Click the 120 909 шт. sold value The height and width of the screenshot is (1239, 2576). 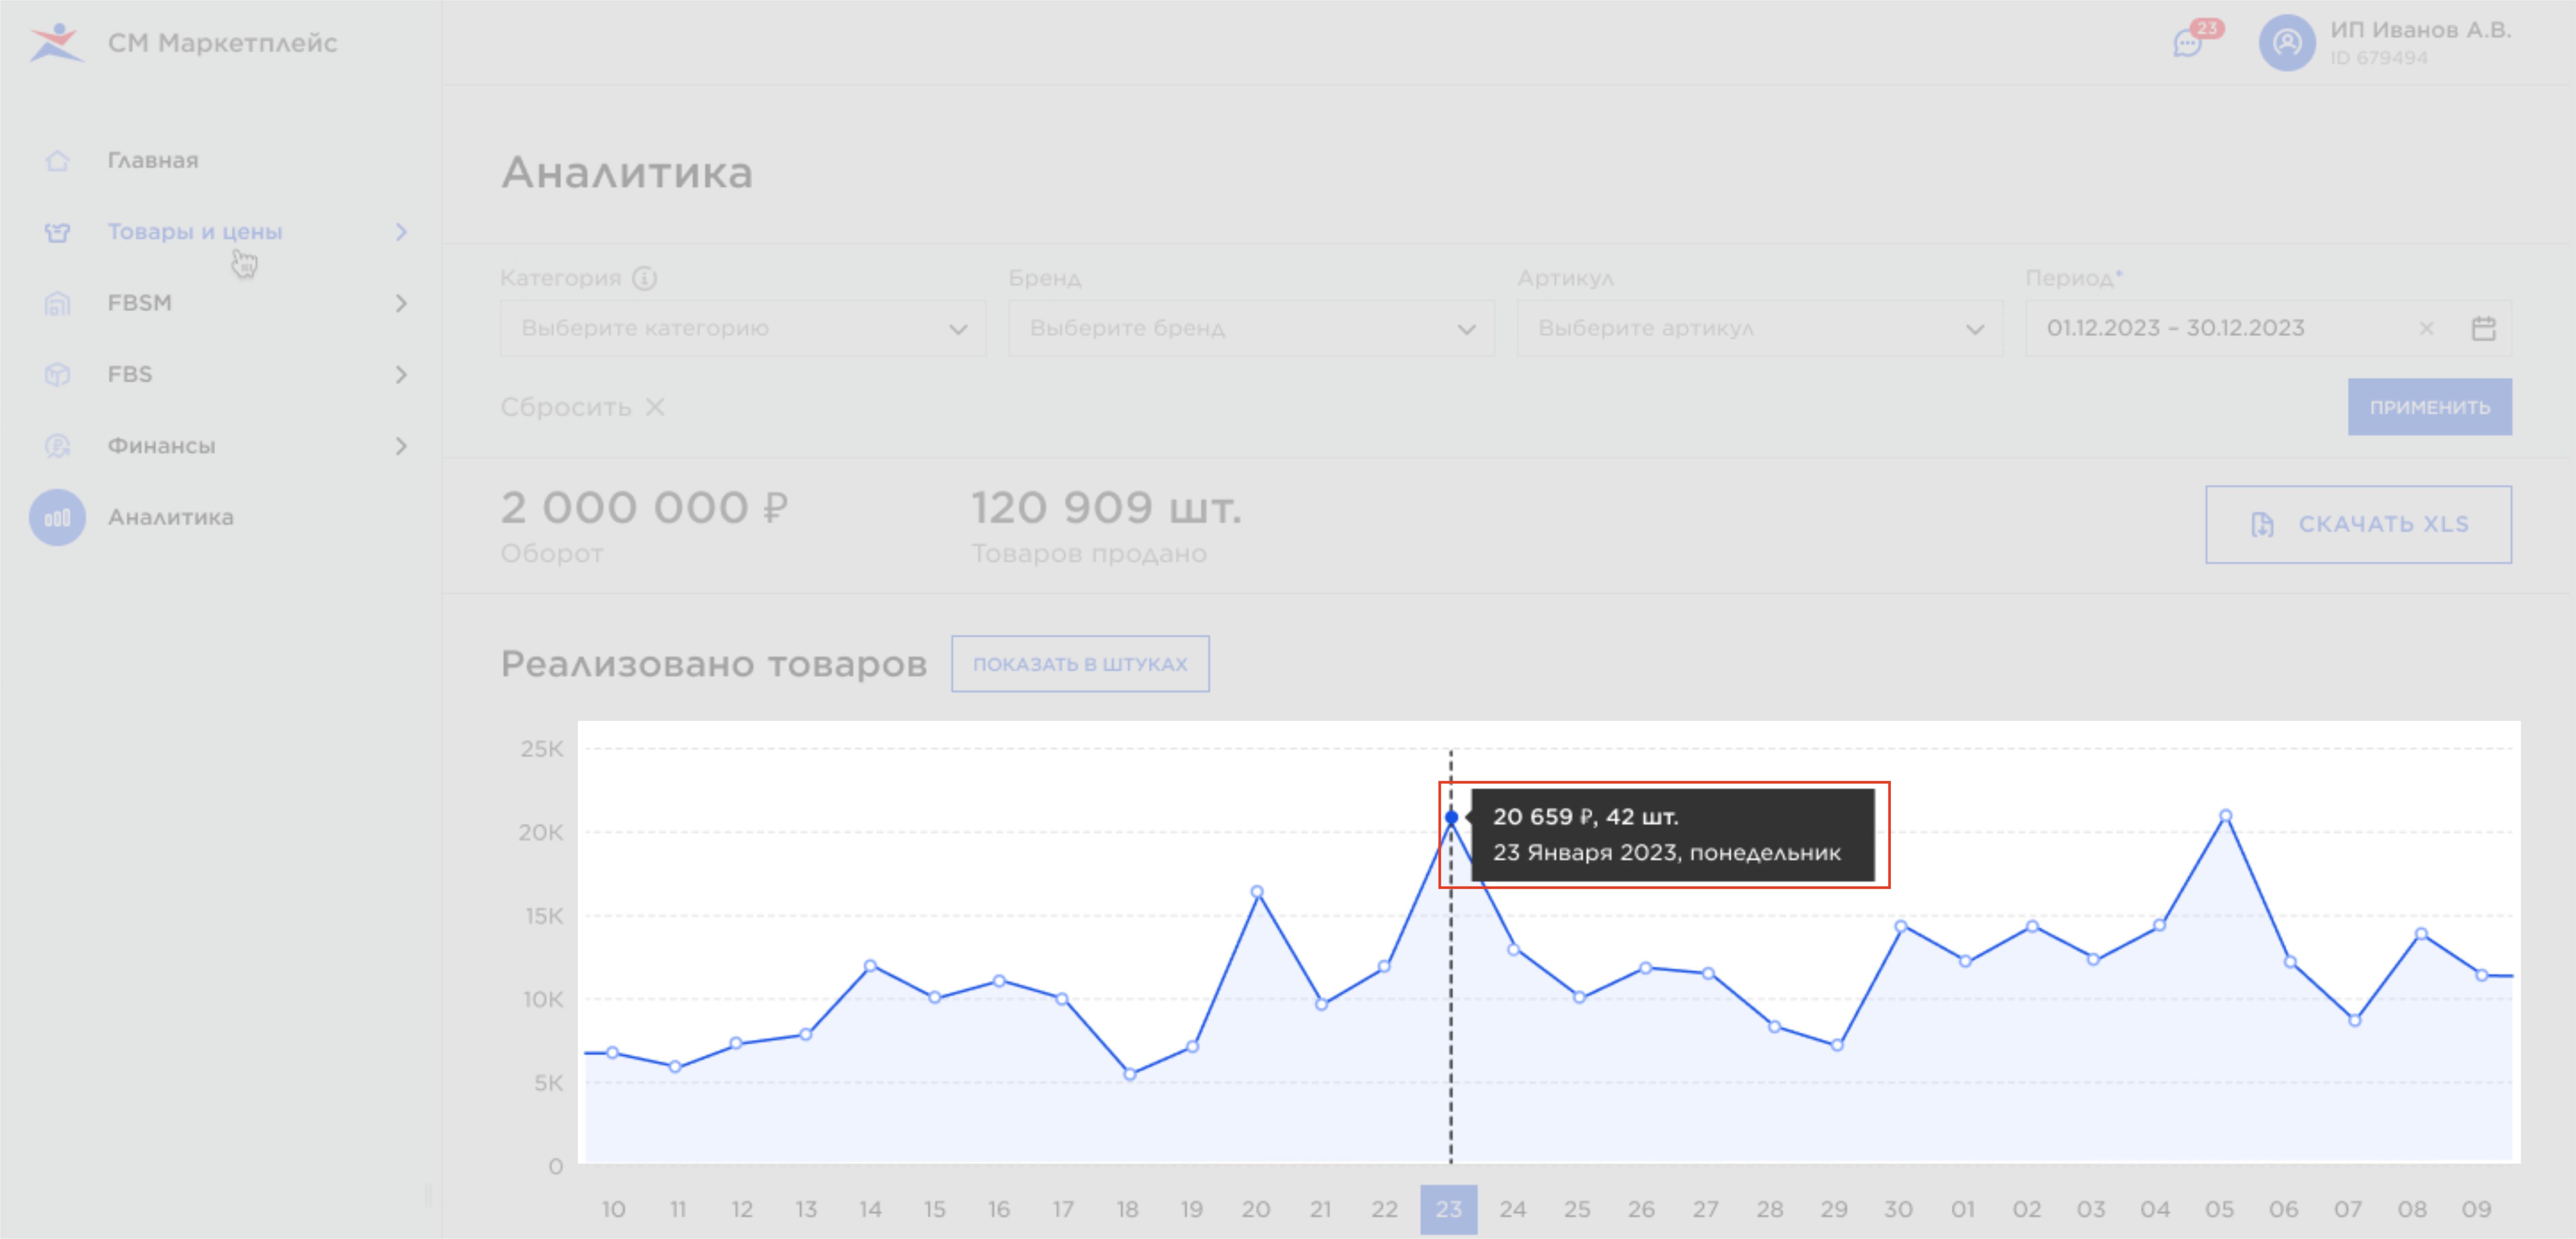pyautogui.click(x=1106, y=507)
